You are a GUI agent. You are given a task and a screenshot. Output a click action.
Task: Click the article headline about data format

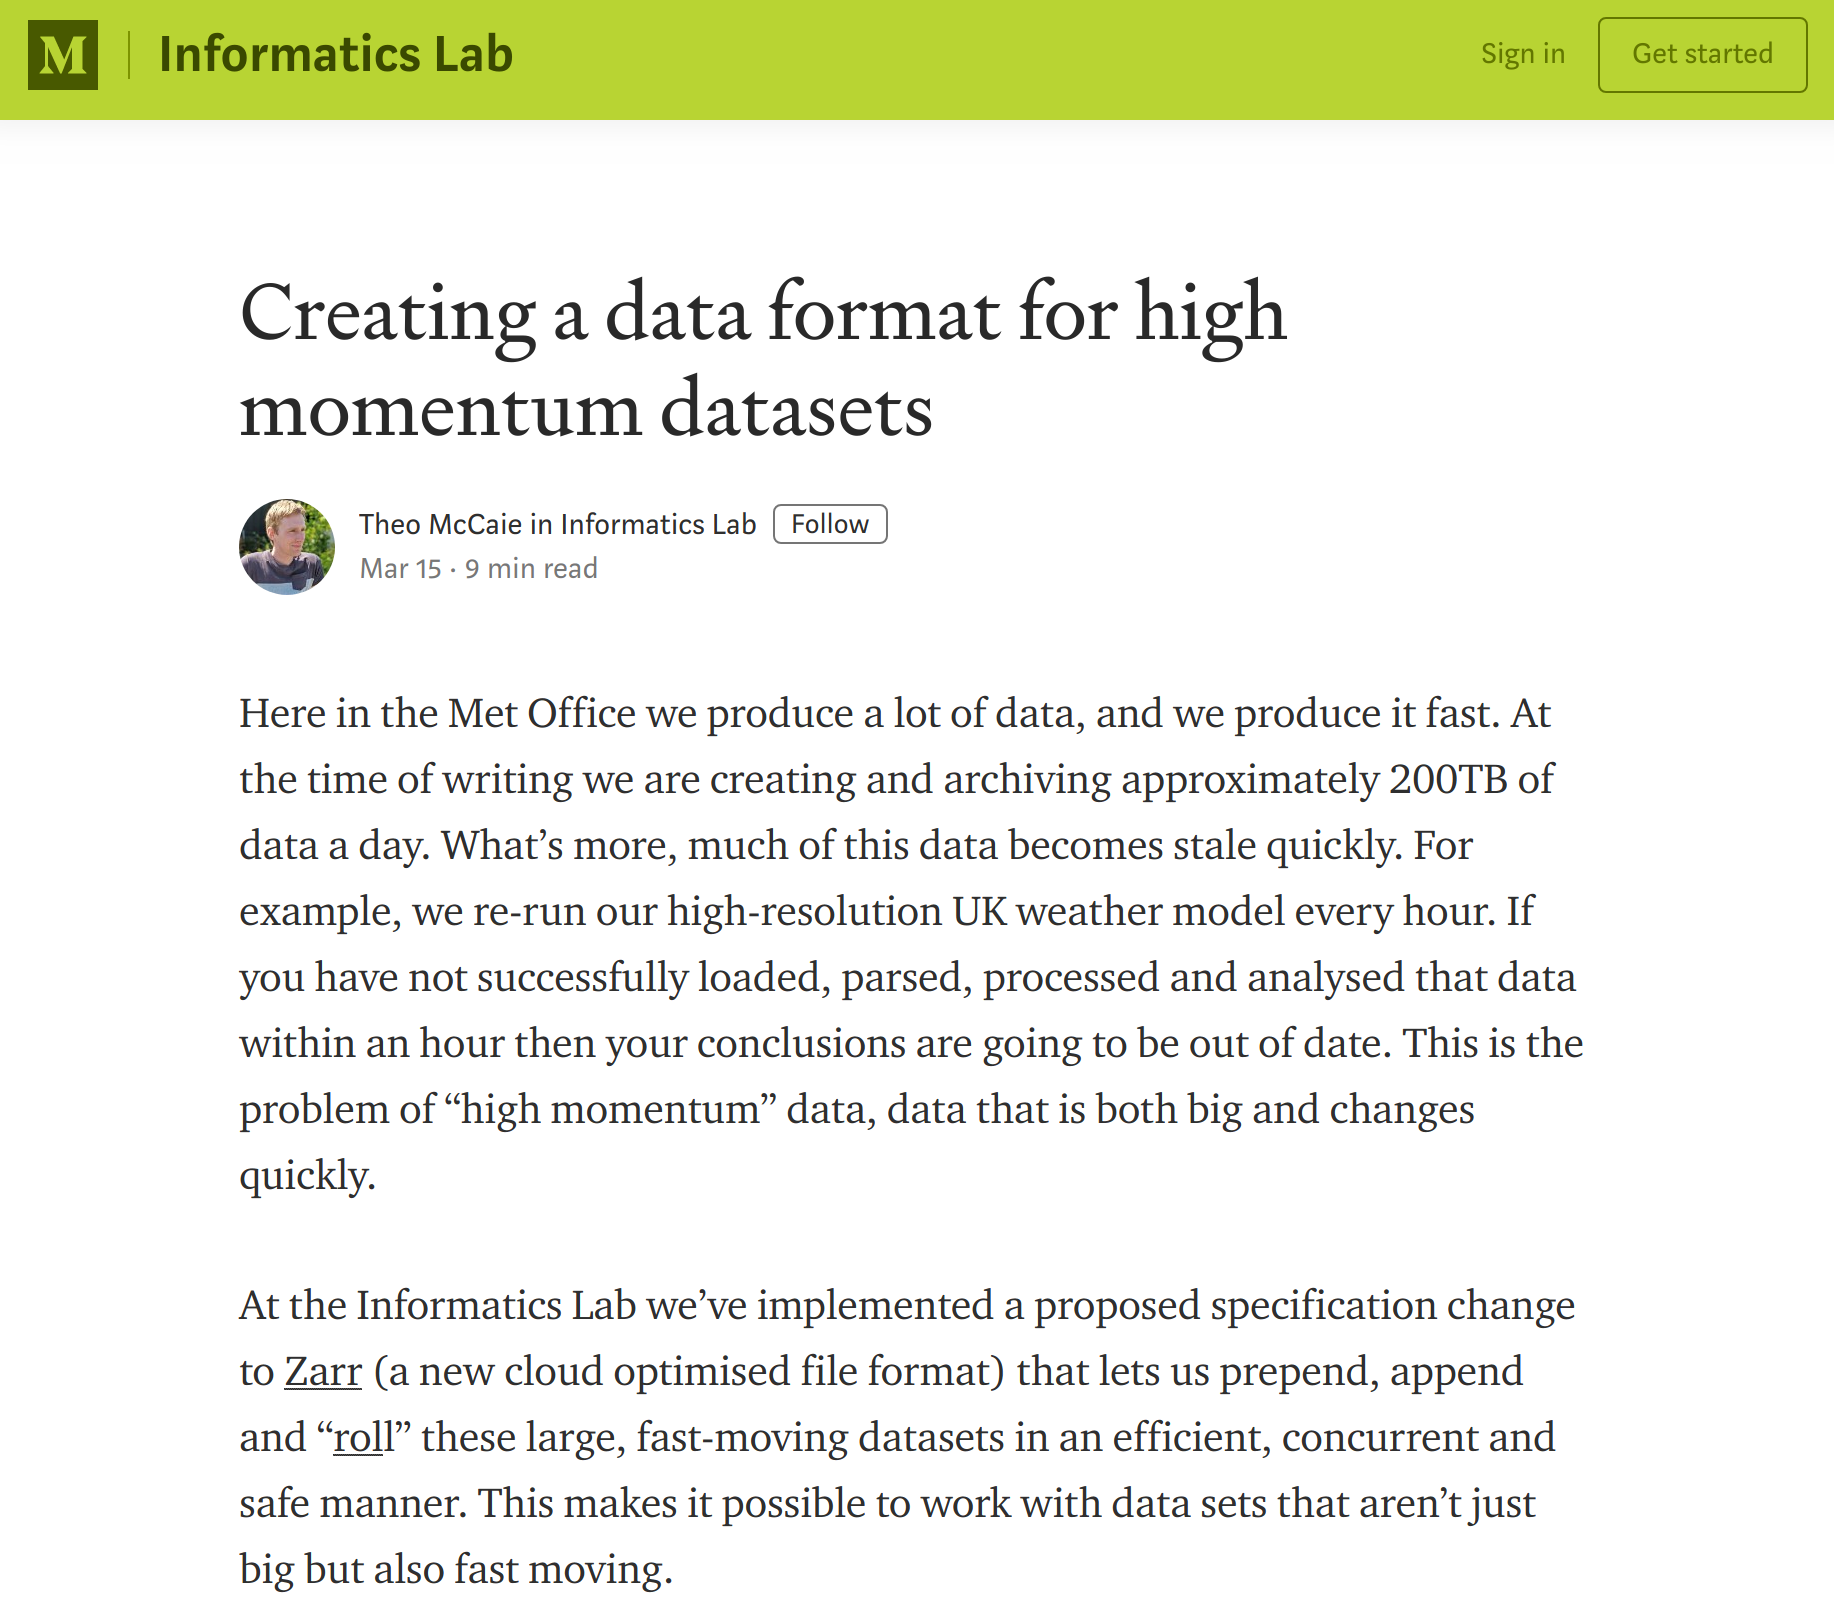click(x=762, y=359)
